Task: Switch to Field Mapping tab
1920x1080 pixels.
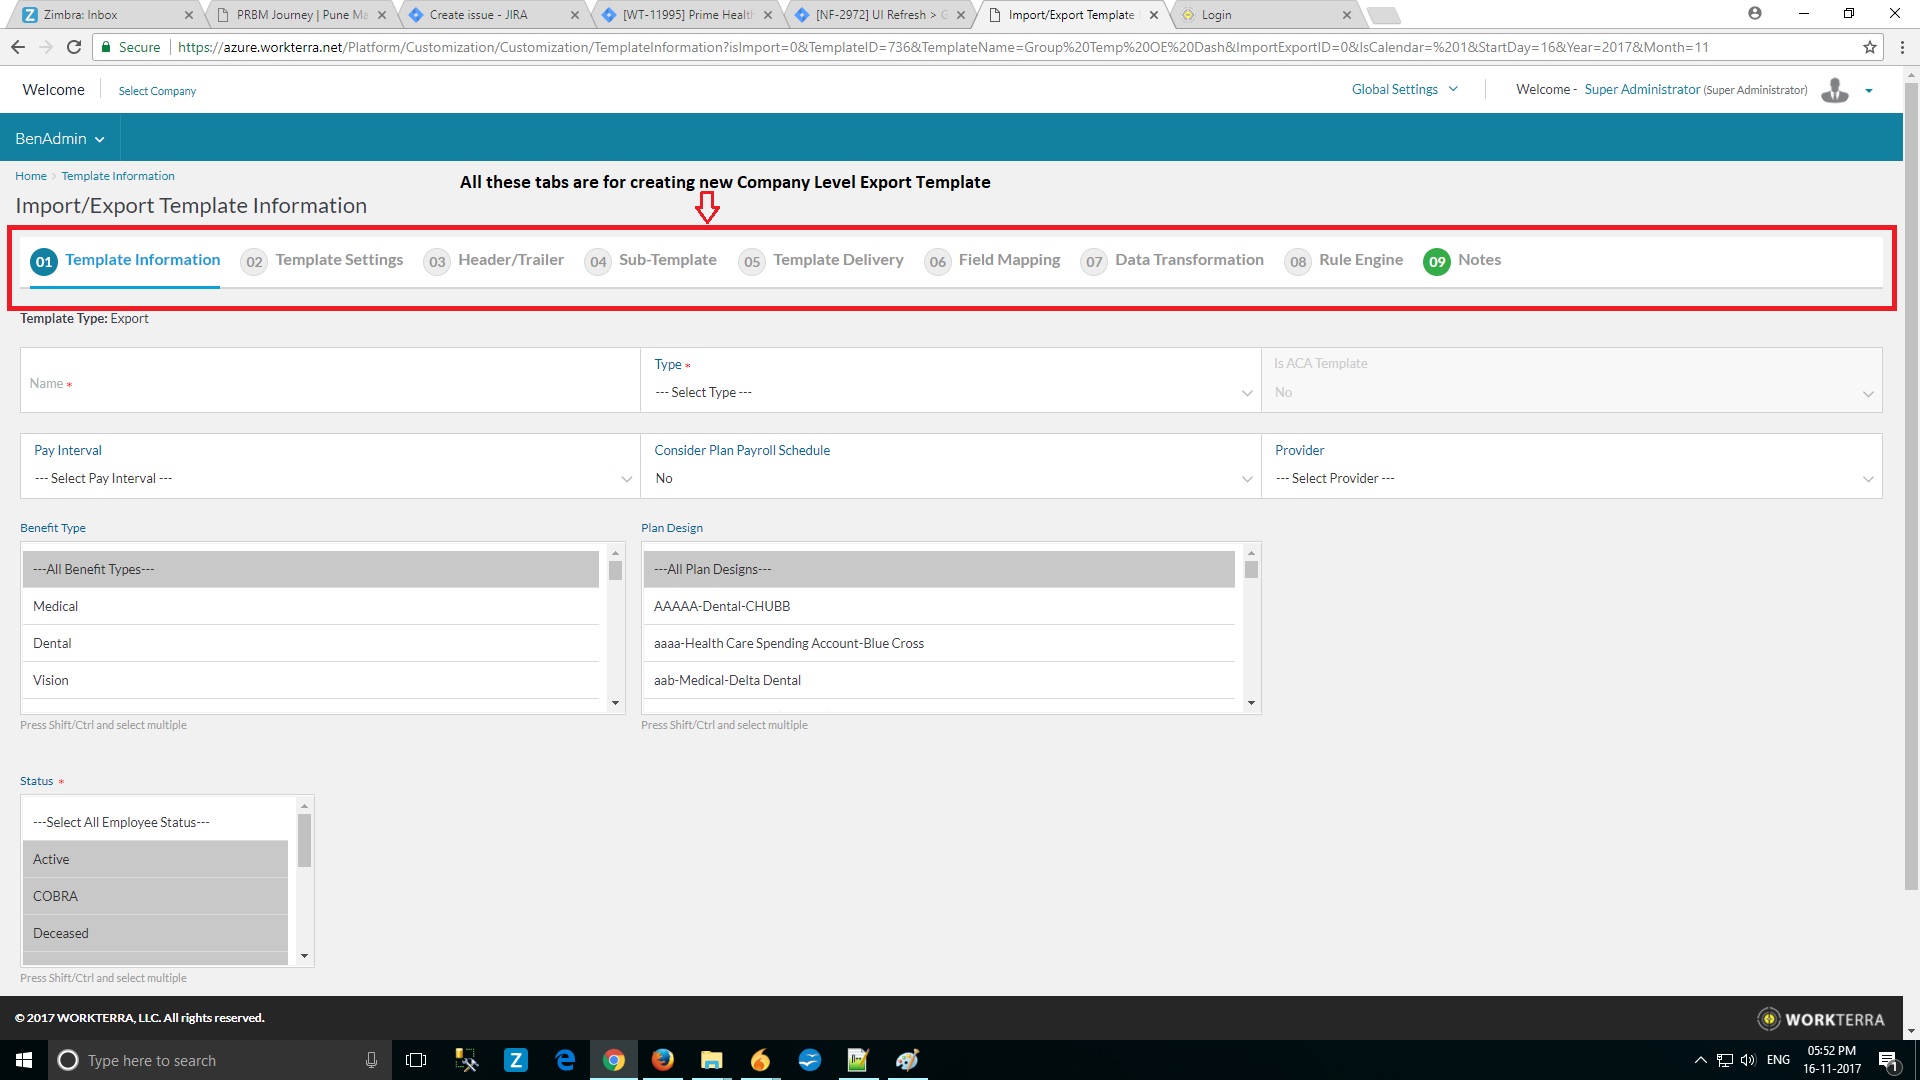Action: tap(1008, 260)
